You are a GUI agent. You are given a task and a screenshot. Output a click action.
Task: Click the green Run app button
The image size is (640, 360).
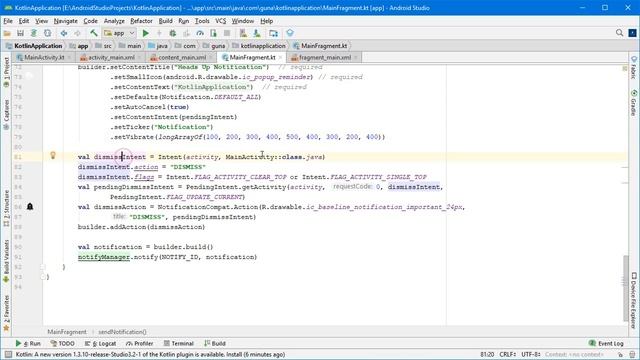pos(146,33)
